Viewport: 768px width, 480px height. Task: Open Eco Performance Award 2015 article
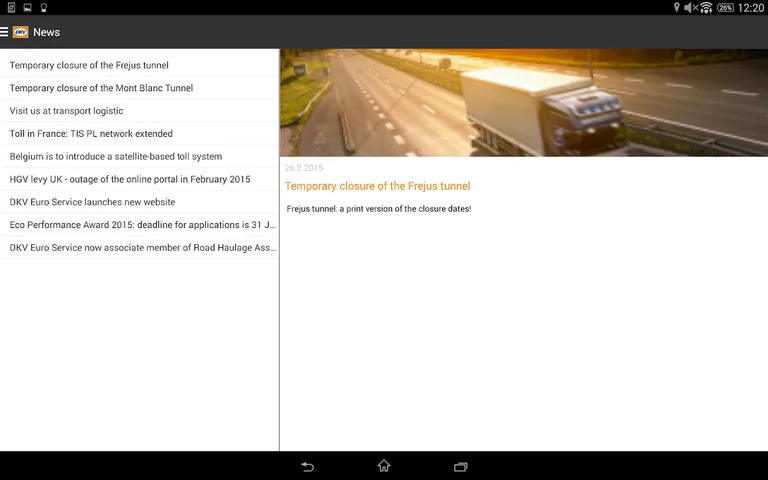pos(140,225)
